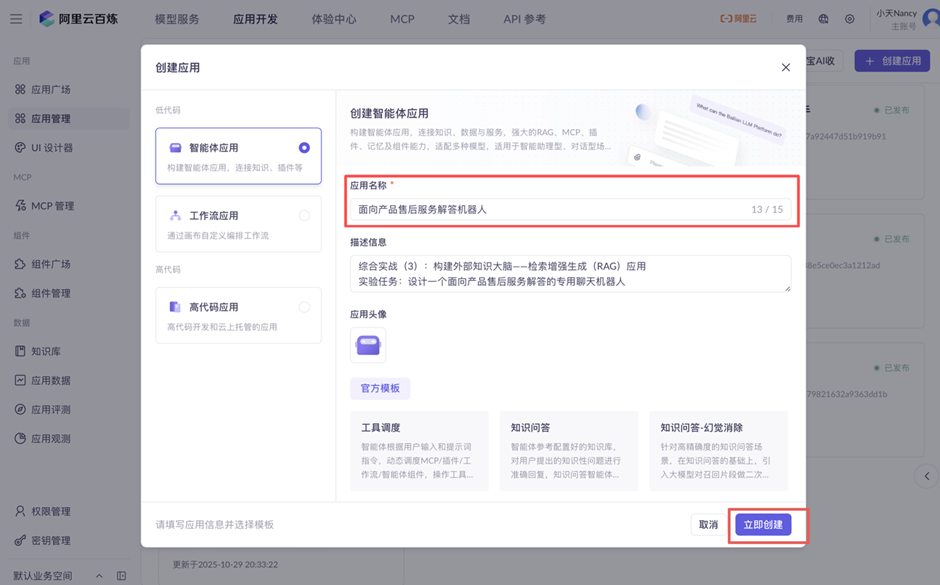Image resolution: width=940 pixels, height=585 pixels.
Task: Open the settings gear icon in the top bar
Action: pos(849,19)
